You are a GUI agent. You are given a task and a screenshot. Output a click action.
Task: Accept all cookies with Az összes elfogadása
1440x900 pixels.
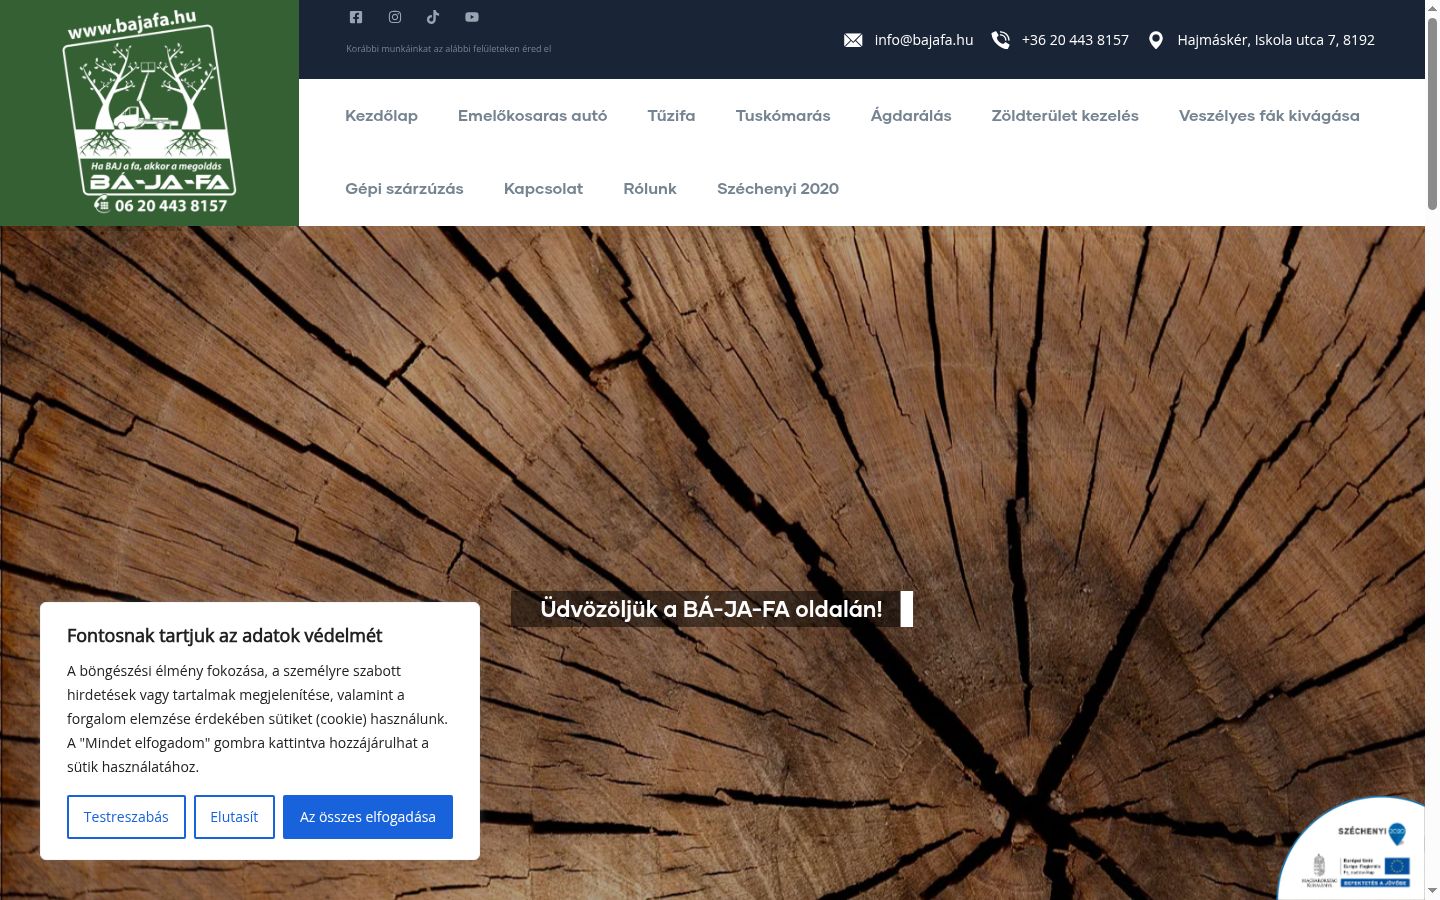(x=368, y=817)
